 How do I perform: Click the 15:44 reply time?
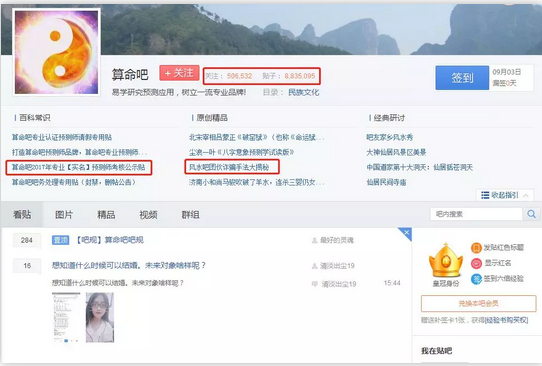[x=392, y=283]
